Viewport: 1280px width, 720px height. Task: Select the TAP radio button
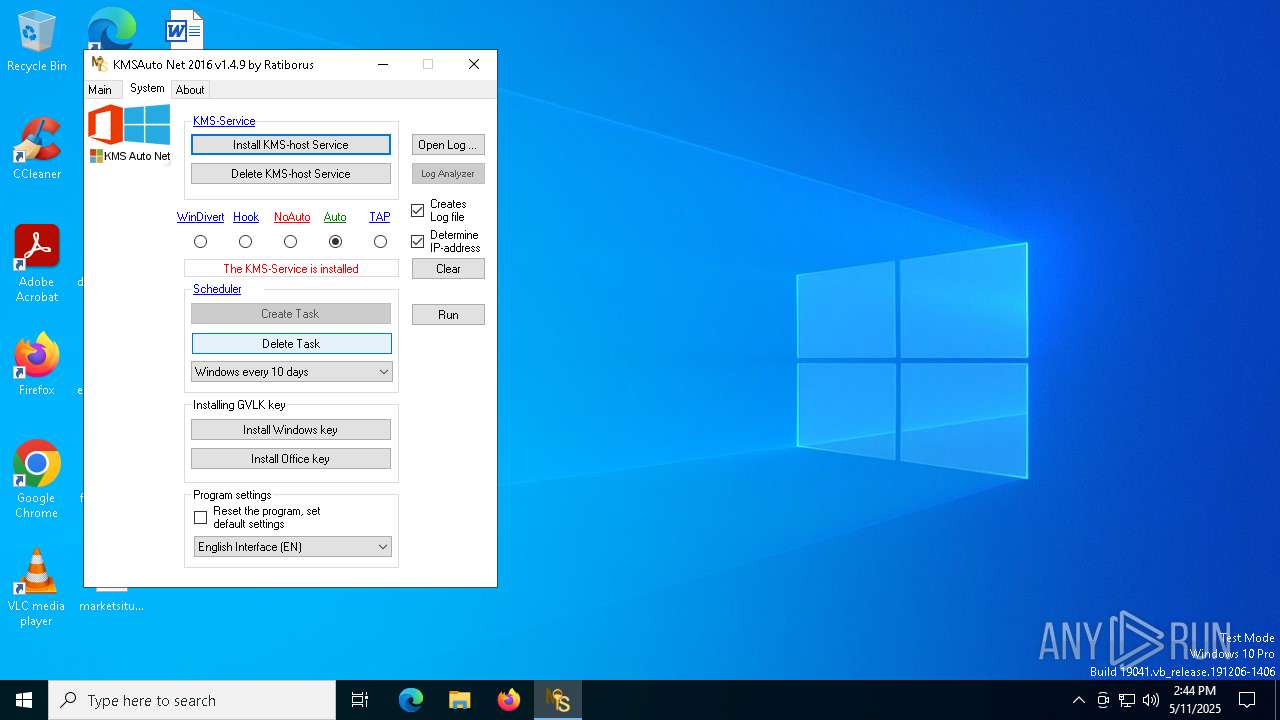(x=380, y=241)
